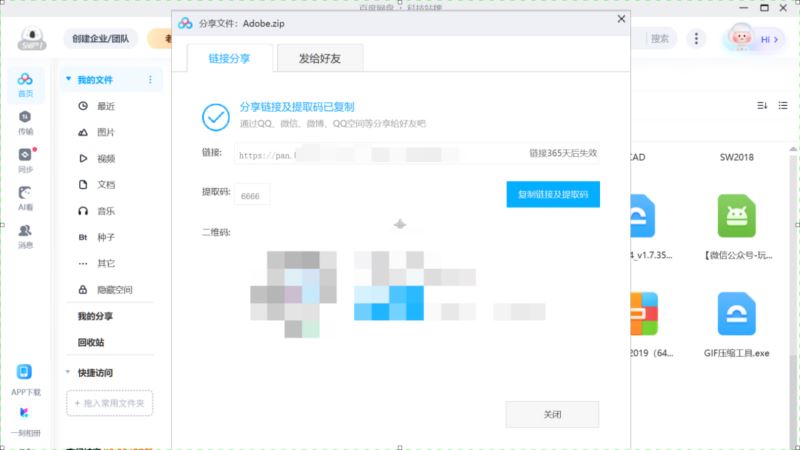Open the 传输 transfer panel icon
Screen dimensions: 800x450
pyautogui.click(x=25, y=123)
